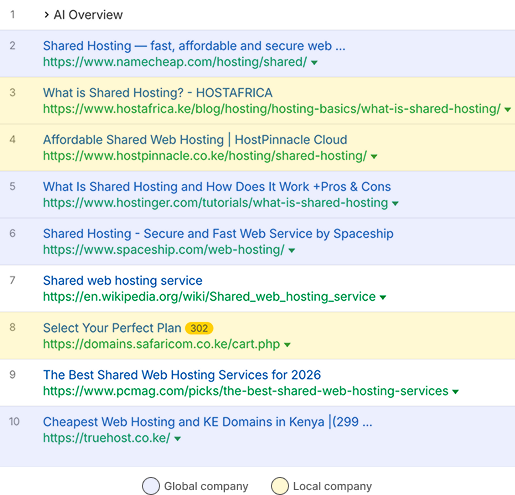Open 'Cheapest Web Hosting and KE Domains in Kenya' result
Screen dimensions: 515x495
(207, 422)
